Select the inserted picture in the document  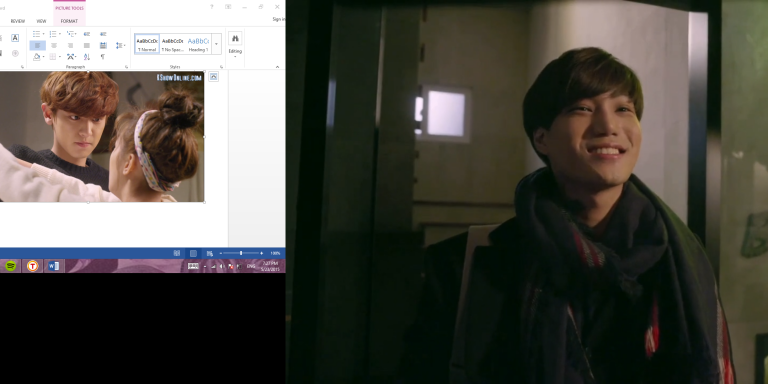tap(102, 137)
